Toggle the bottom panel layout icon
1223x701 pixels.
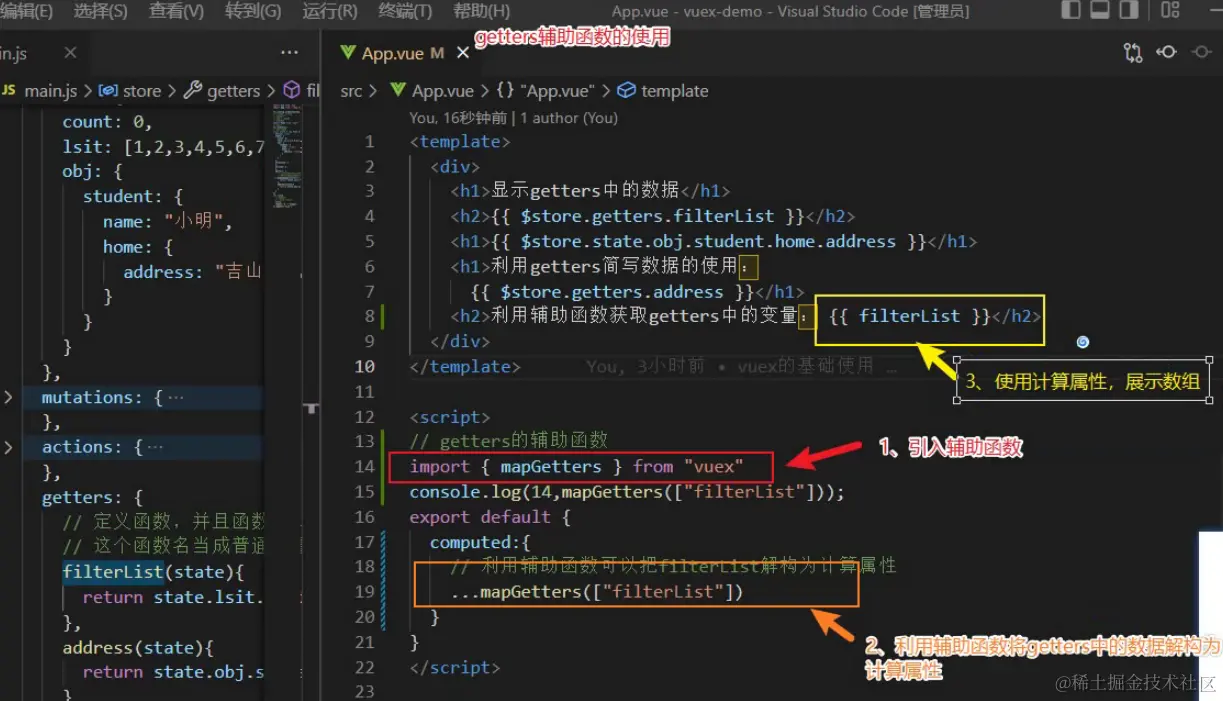click(1100, 11)
